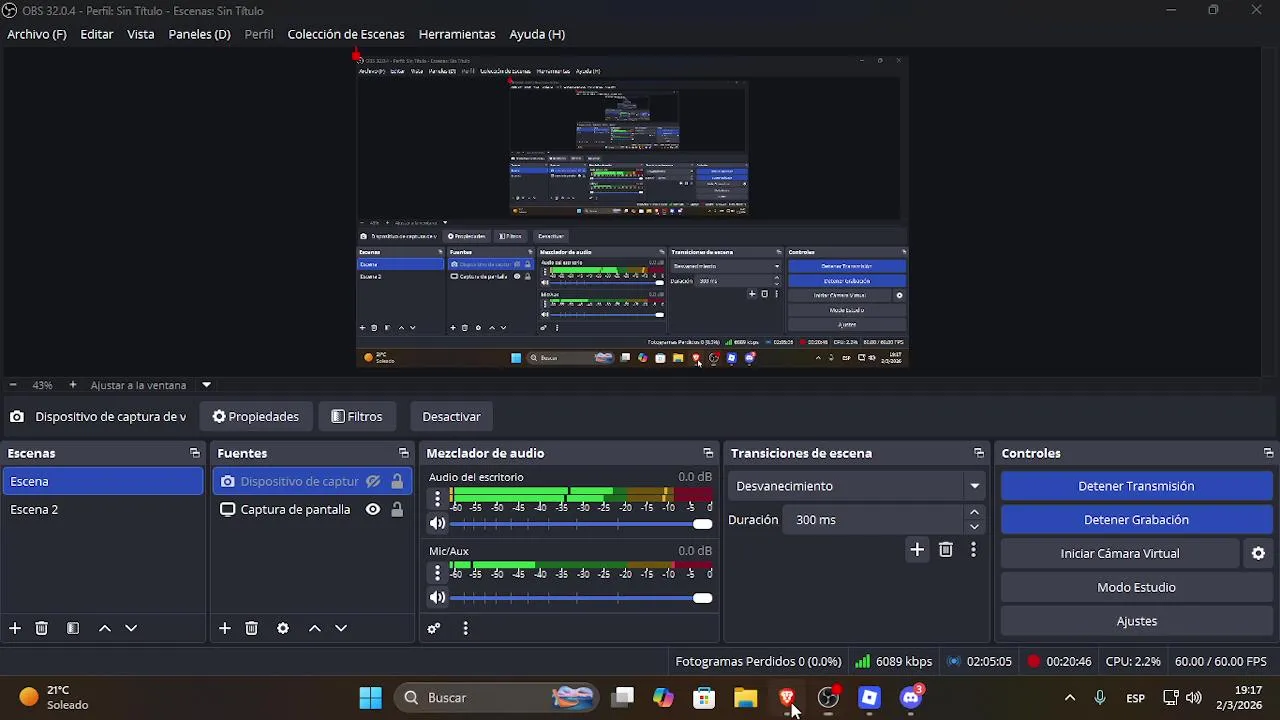Add a scene transition with plus icon

click(917, 549)
